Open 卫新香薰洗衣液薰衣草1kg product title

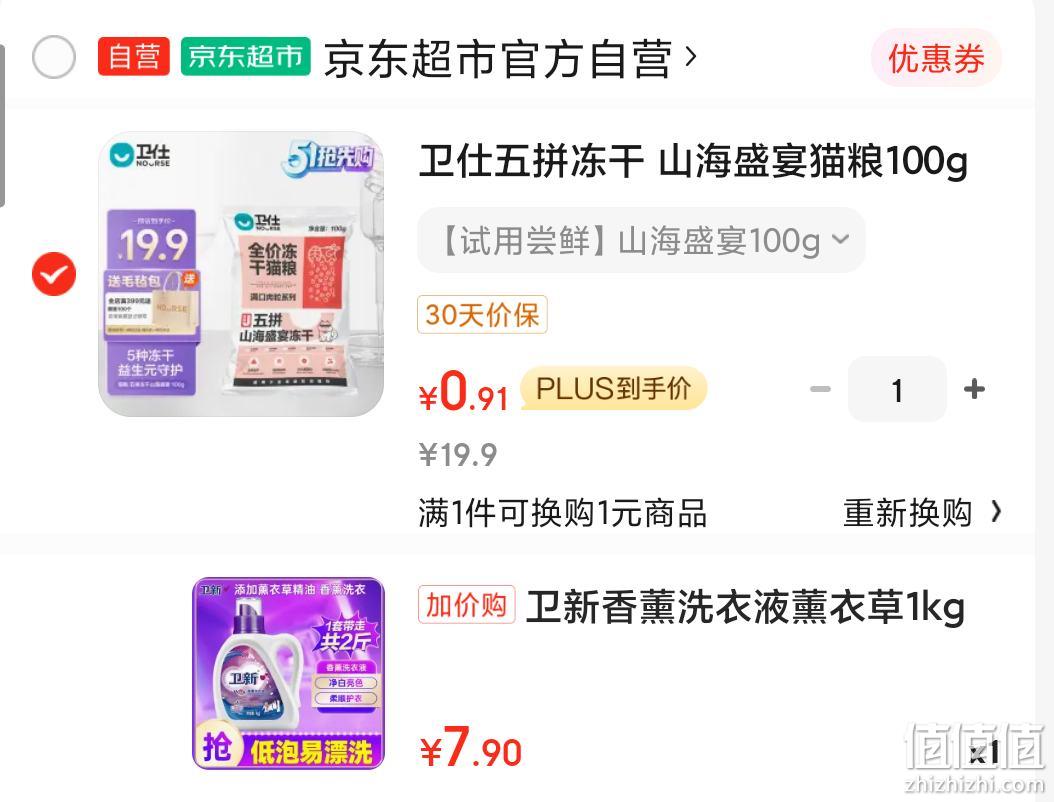coord(745,608)
